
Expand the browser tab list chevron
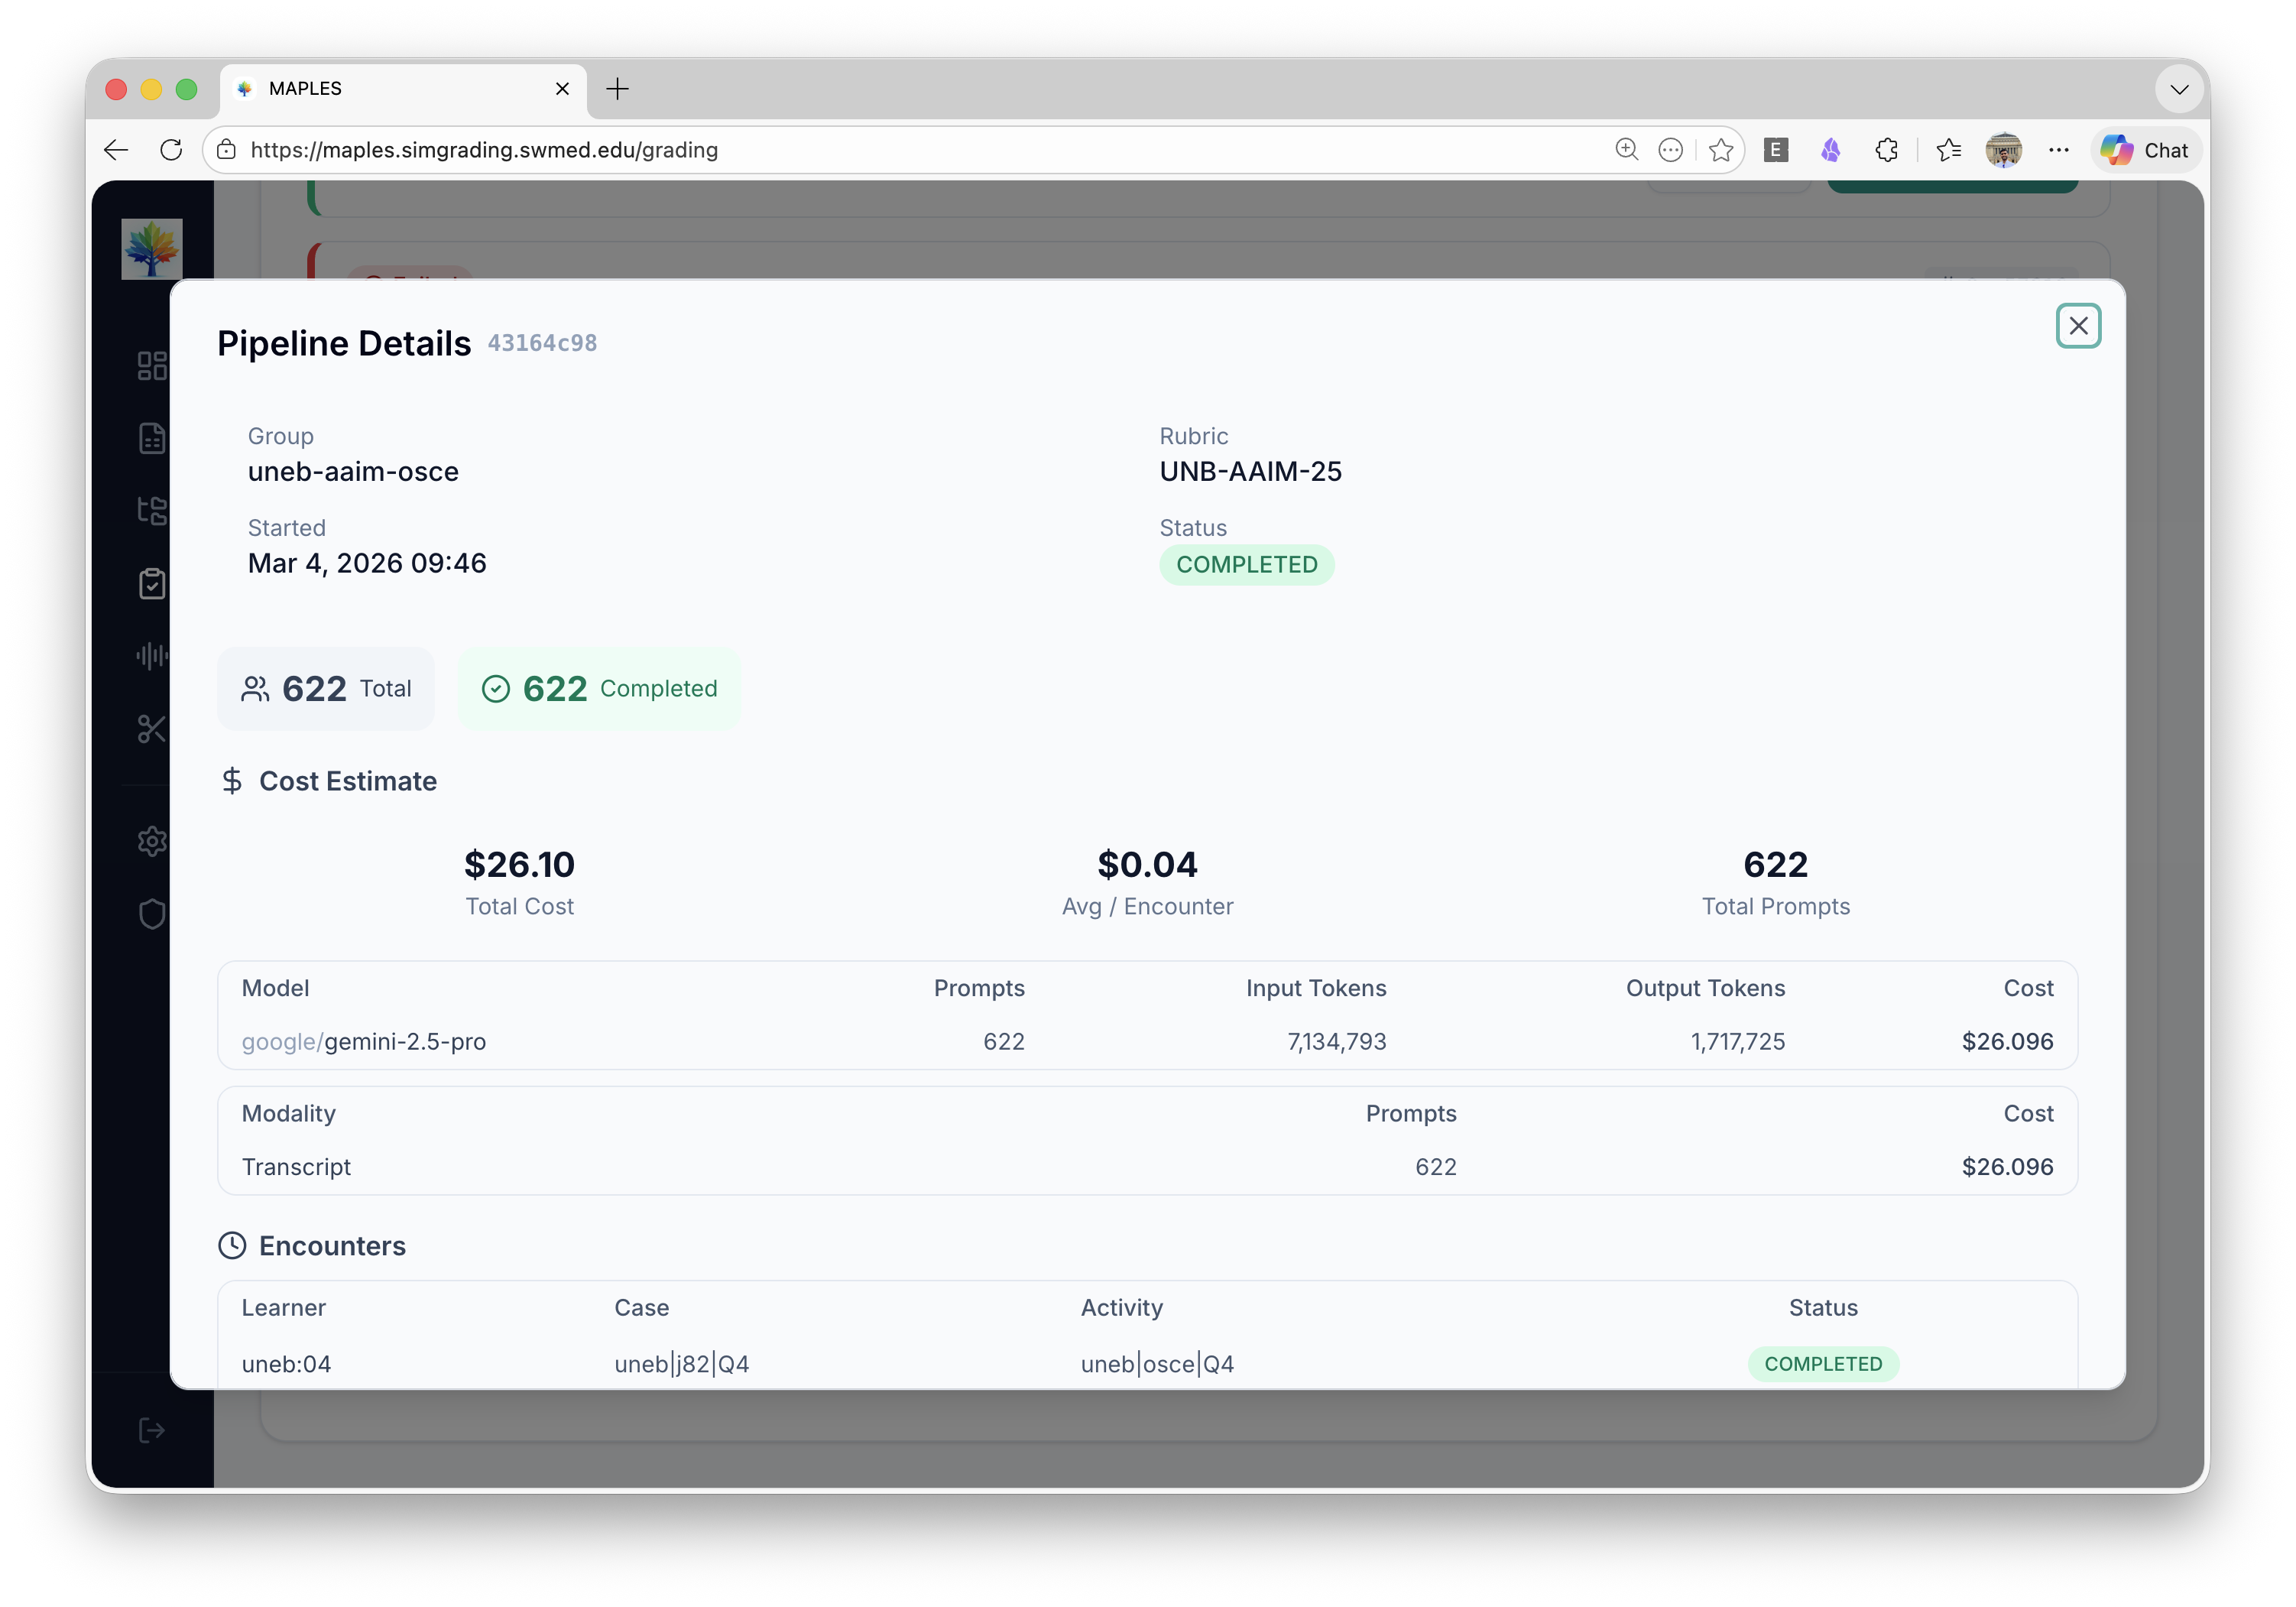[x=2179, y=90]
